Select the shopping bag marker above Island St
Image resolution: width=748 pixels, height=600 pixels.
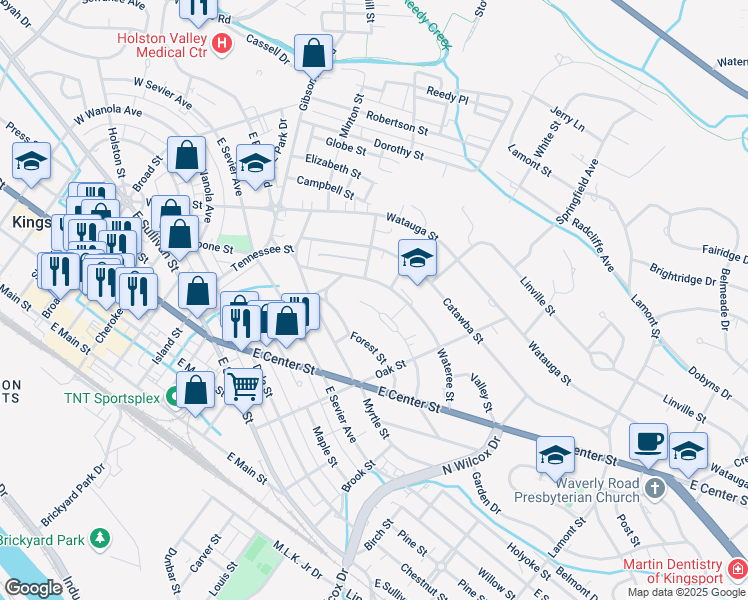coord(197,293)
